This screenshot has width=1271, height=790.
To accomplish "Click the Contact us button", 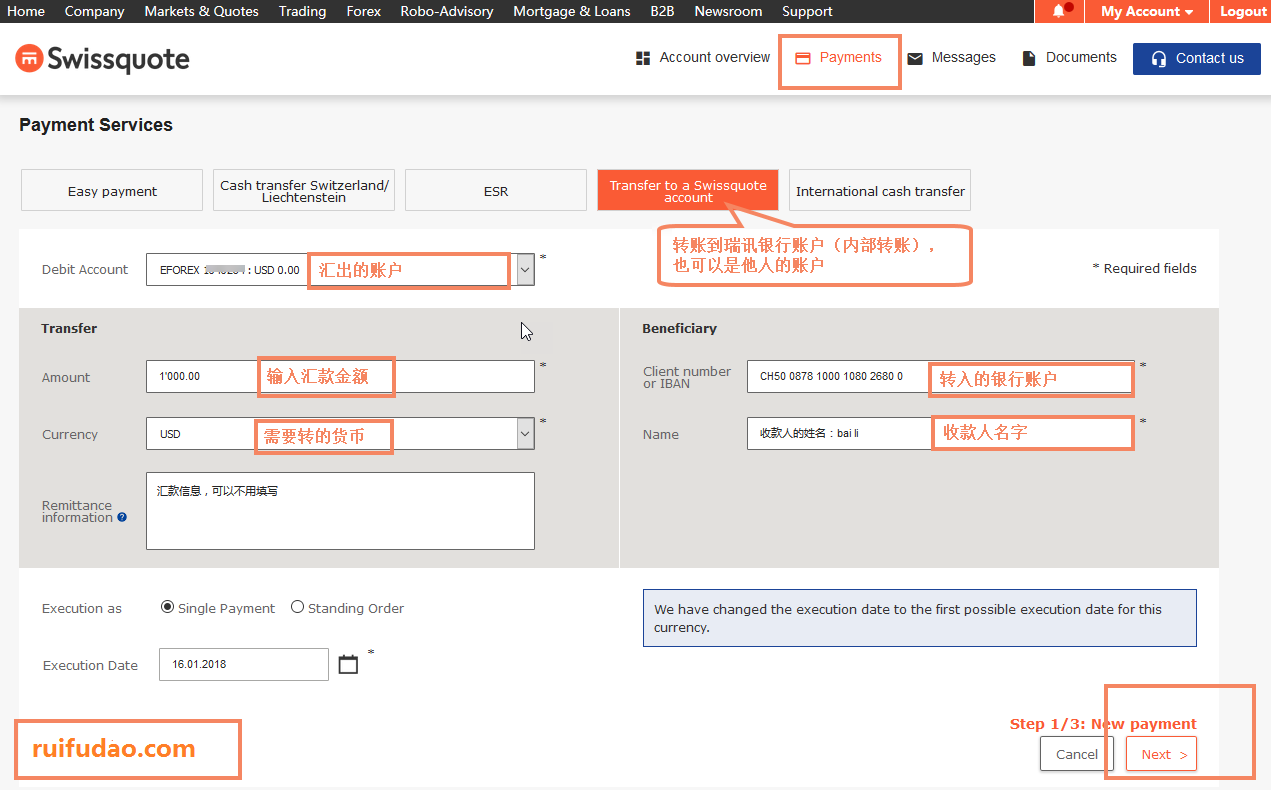I will pyautogui.click(x=1197, y=59).
